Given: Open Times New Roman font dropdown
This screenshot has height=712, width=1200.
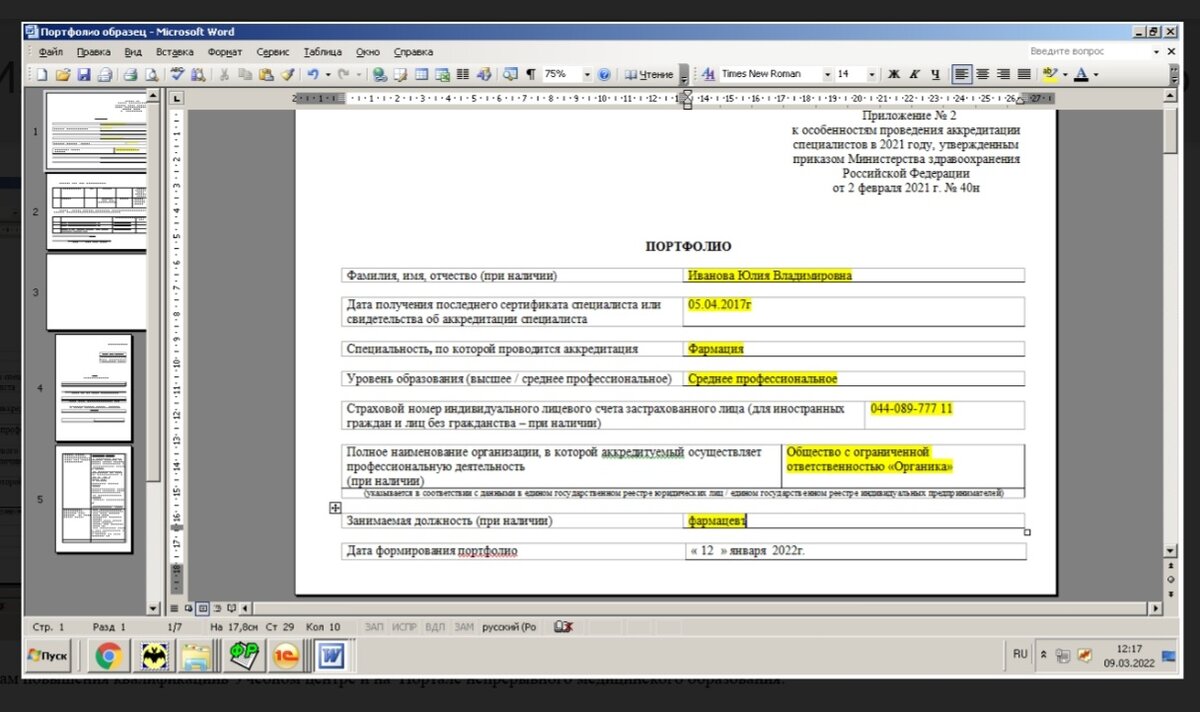Looking at the screenshot, I should pos(827,74).
